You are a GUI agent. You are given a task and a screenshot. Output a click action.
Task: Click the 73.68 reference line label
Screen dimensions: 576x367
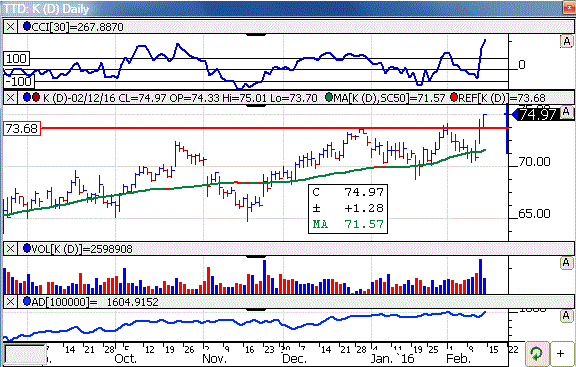coord(22,129)
